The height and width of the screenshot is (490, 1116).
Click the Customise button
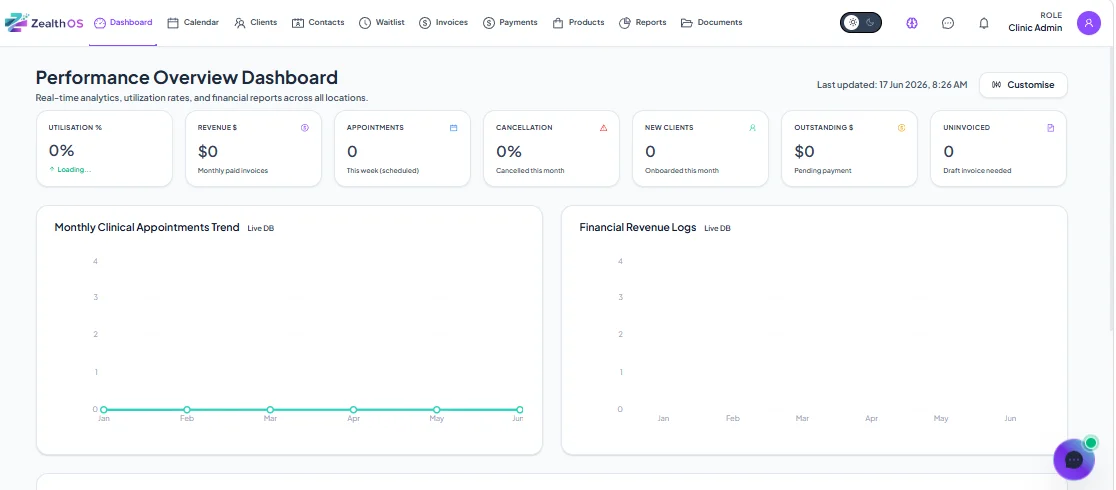1023,85
